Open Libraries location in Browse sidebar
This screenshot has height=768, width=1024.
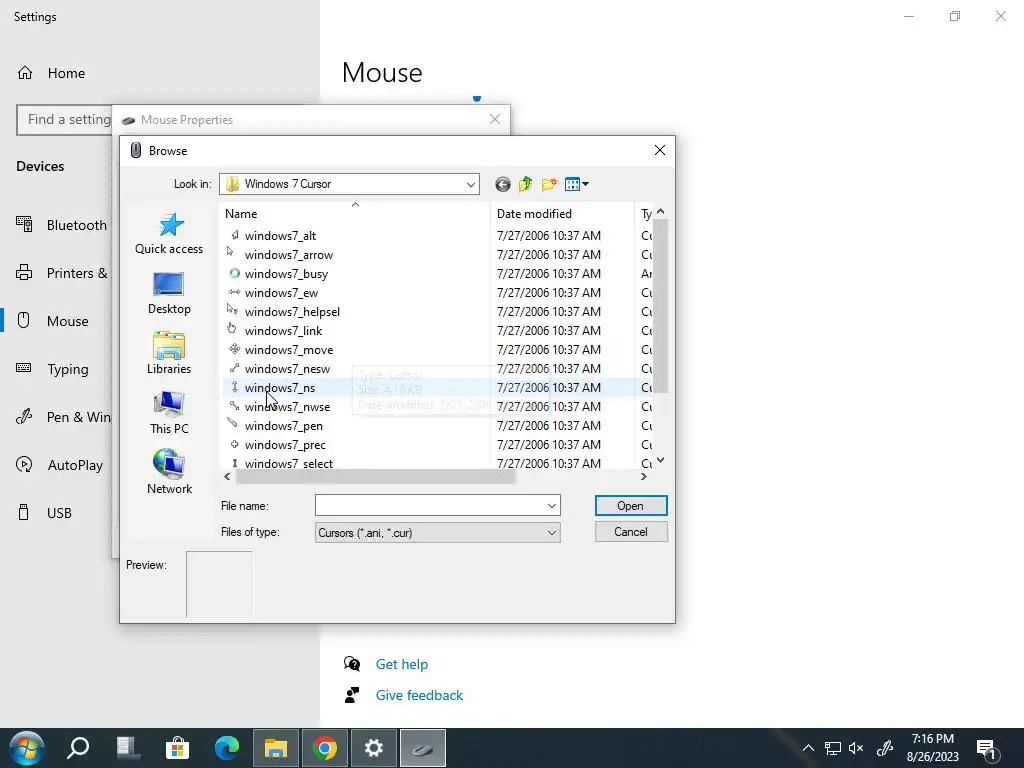pos(169,353)
